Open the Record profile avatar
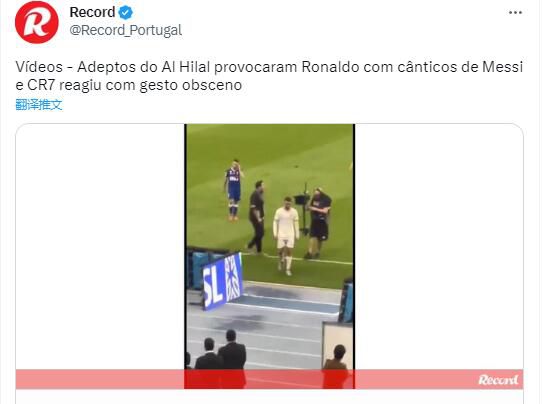Viewport: 542px width, 404px height. point(37,22)
